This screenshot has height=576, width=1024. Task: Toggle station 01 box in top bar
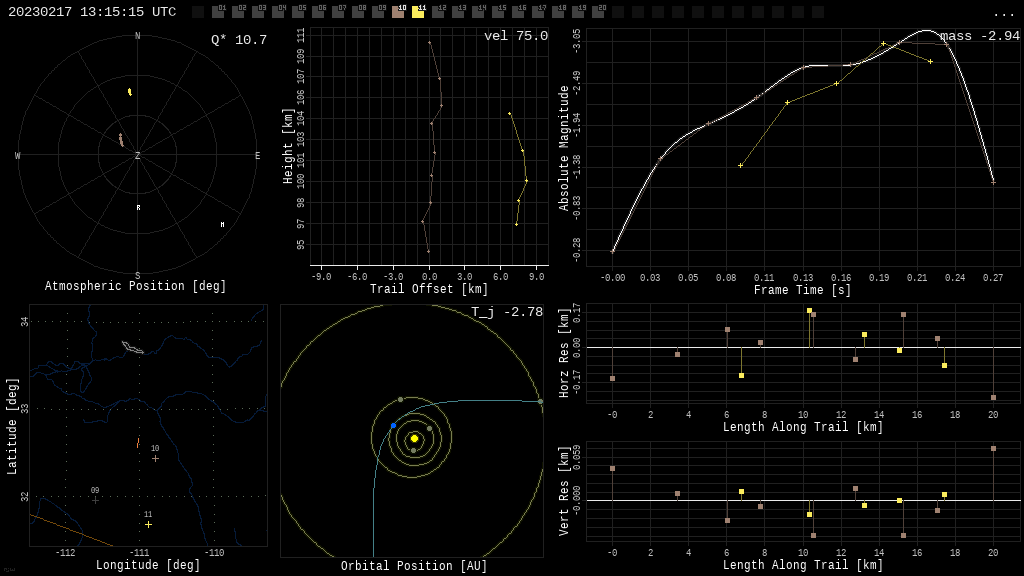[217, 12]
